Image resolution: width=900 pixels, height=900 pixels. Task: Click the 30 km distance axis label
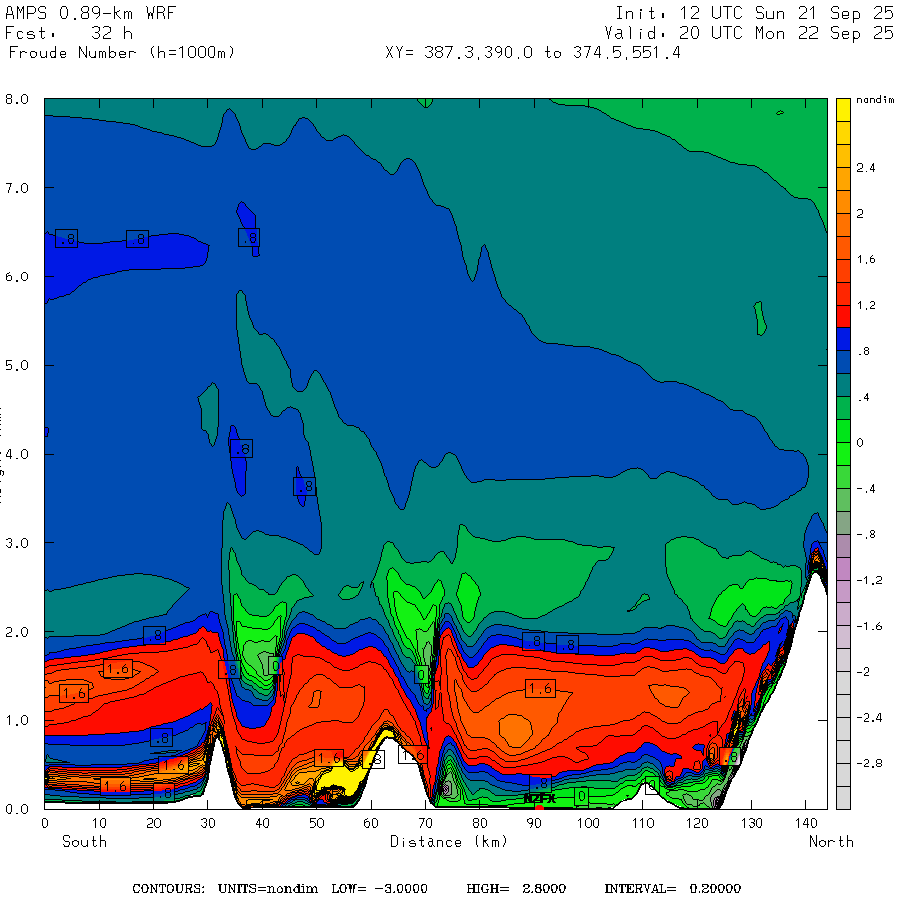(208, 823)
